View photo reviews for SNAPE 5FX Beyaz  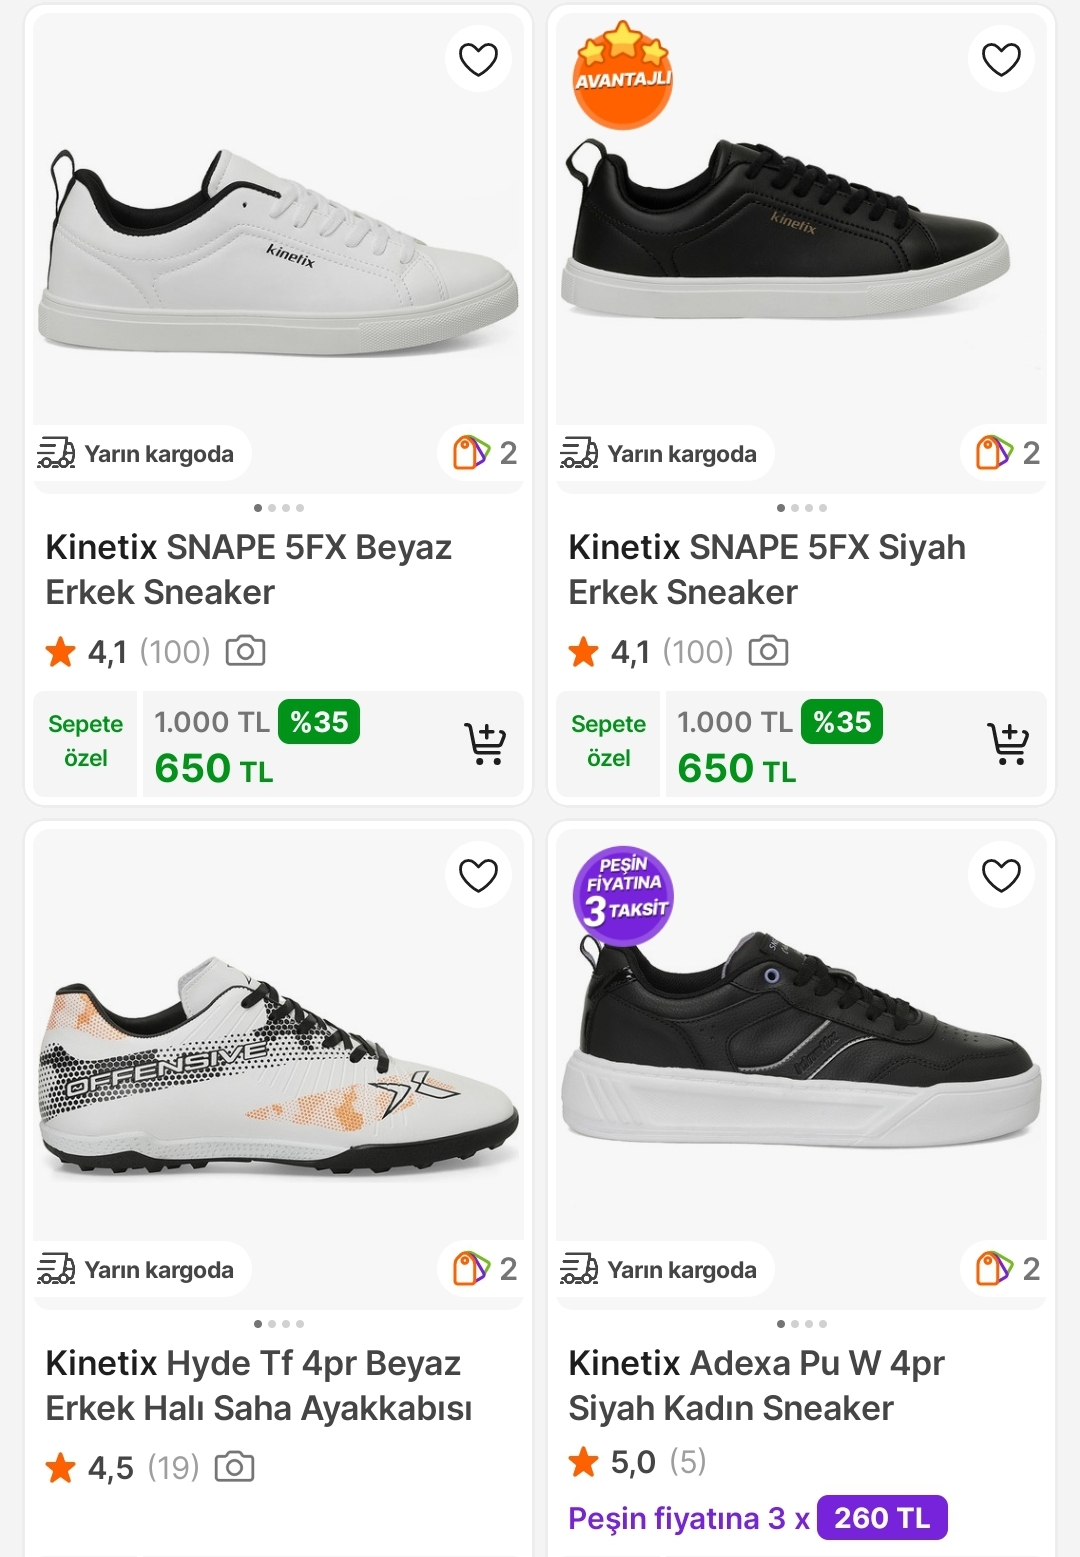point(245,652)
